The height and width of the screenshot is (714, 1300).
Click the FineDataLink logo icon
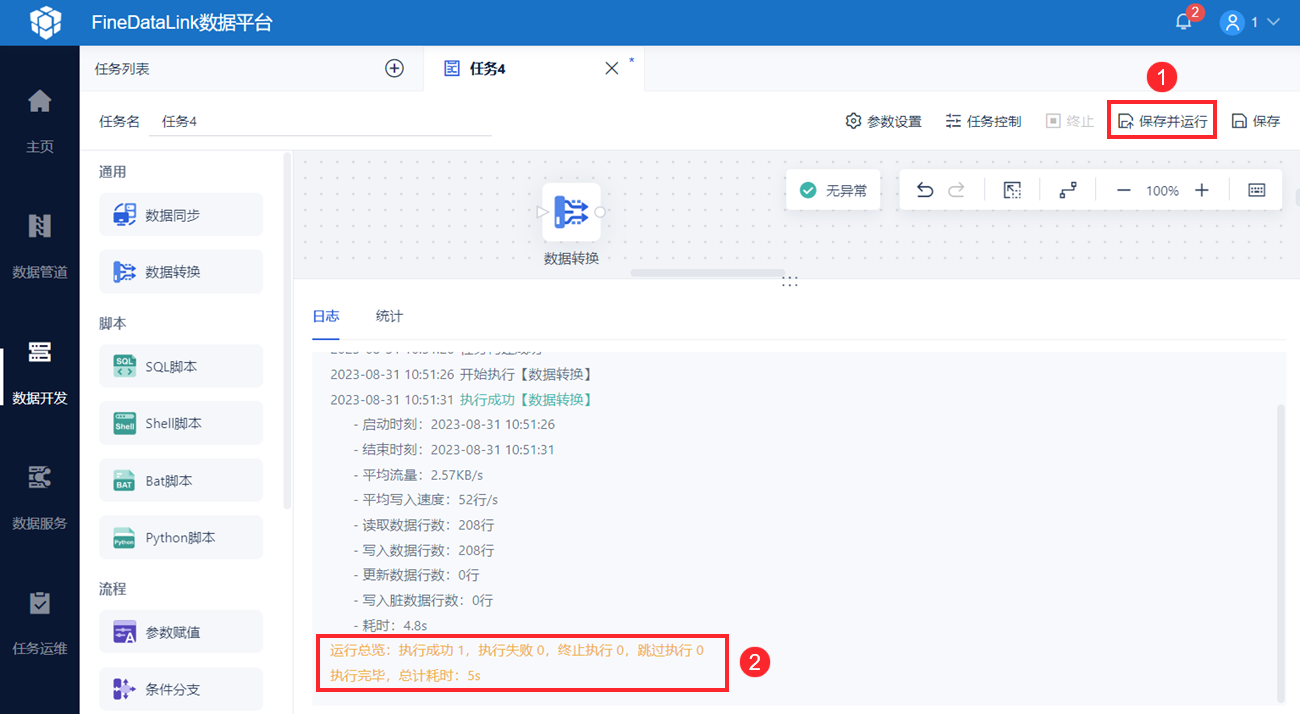coord(45,21)
